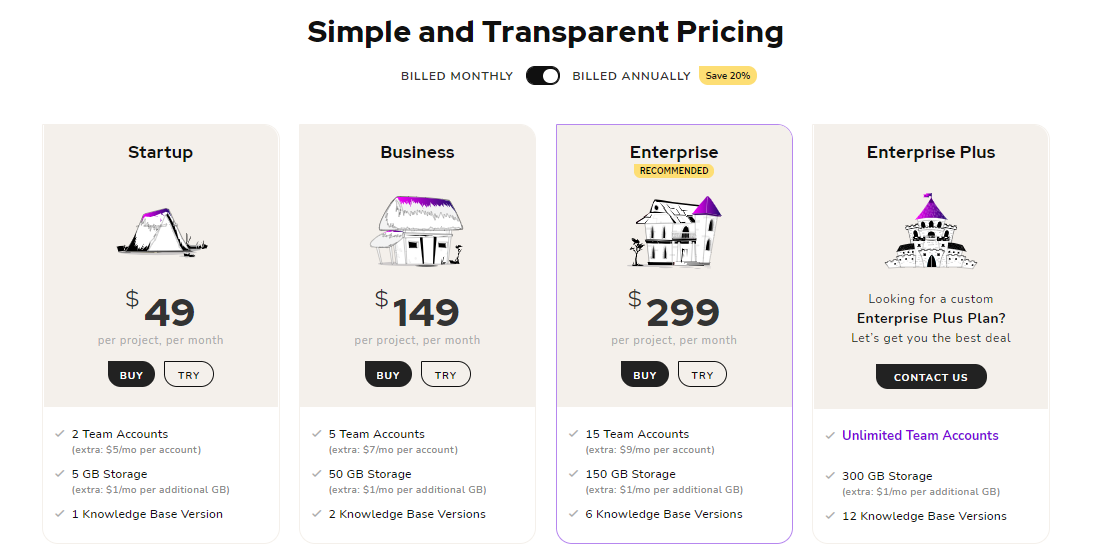Buy the Startup plan
The width and height of the screenshot is (1106, 556).
click(x=131, y=375)
